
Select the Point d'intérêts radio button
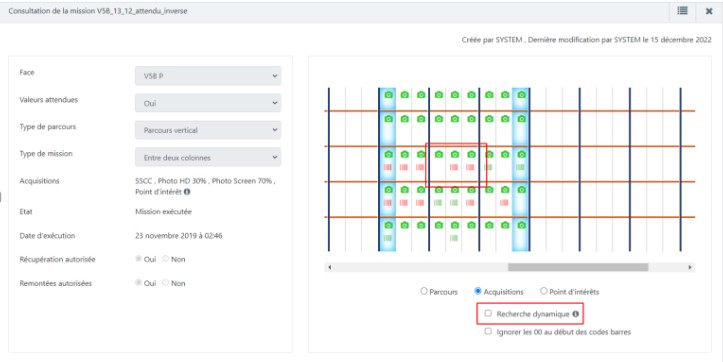point(544,291)
